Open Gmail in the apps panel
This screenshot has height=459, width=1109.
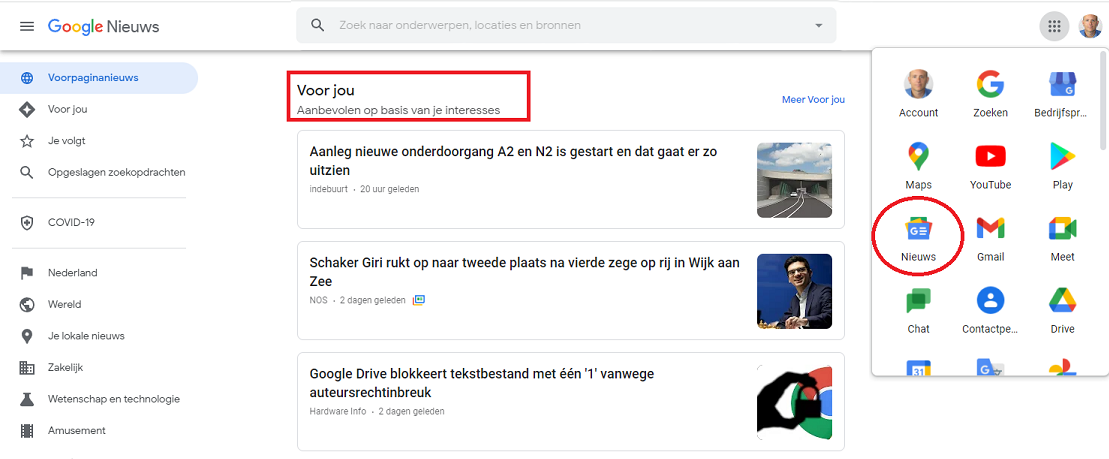990,238
